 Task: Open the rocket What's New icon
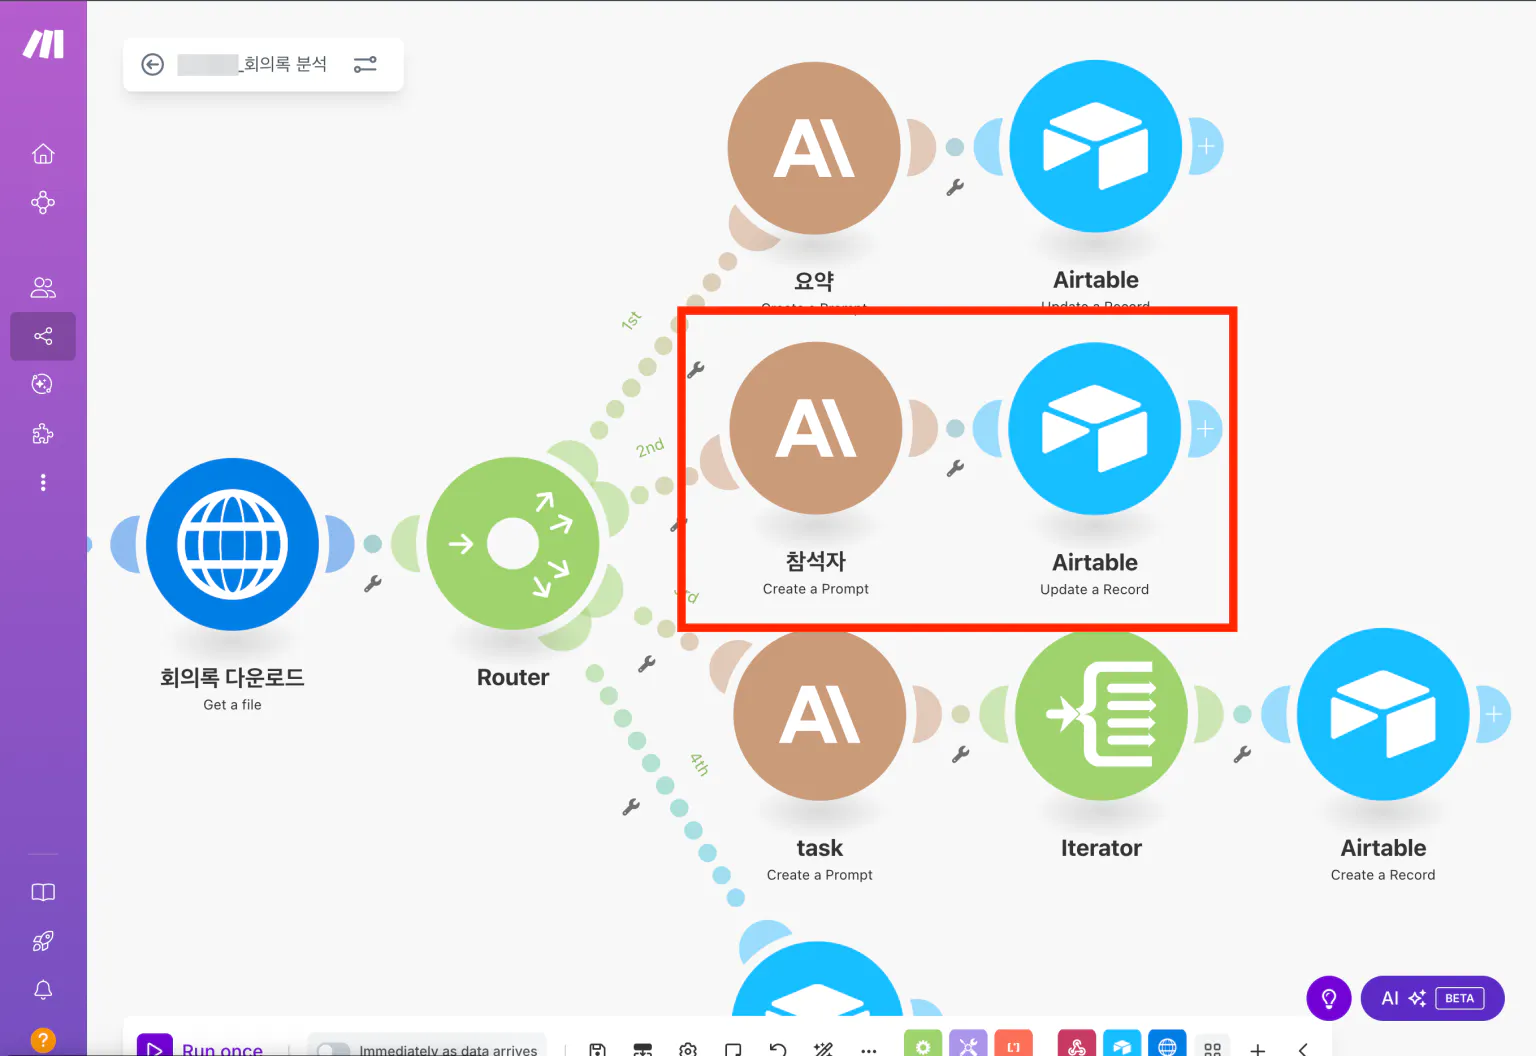tap(43, 941)
